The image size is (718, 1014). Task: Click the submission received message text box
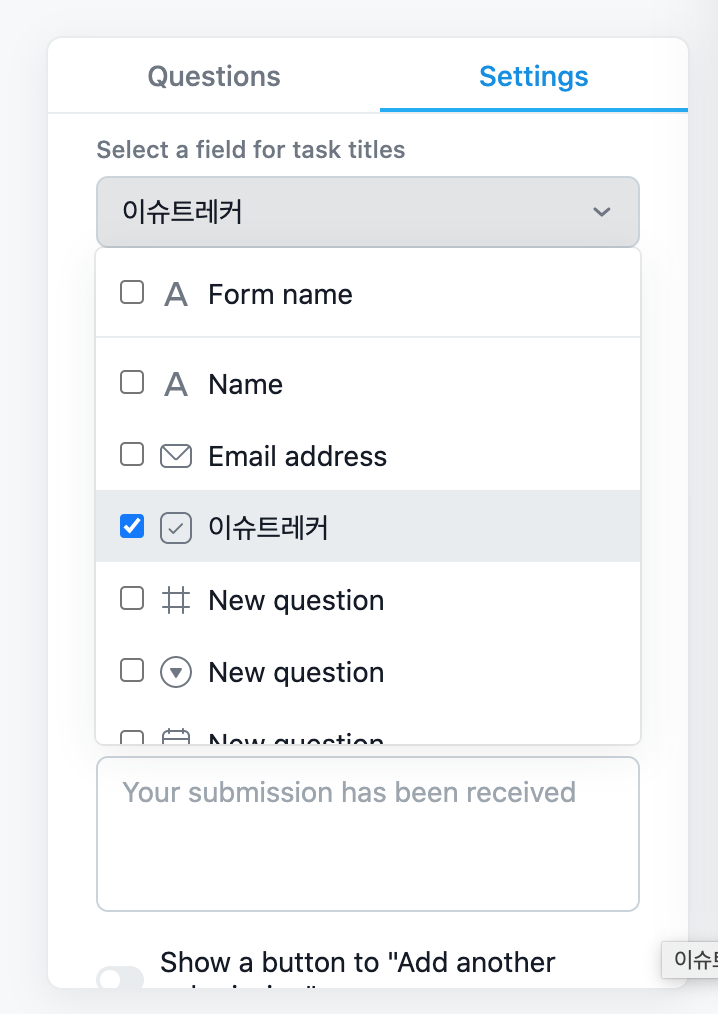pyautogui.click(x=367, y=833)
